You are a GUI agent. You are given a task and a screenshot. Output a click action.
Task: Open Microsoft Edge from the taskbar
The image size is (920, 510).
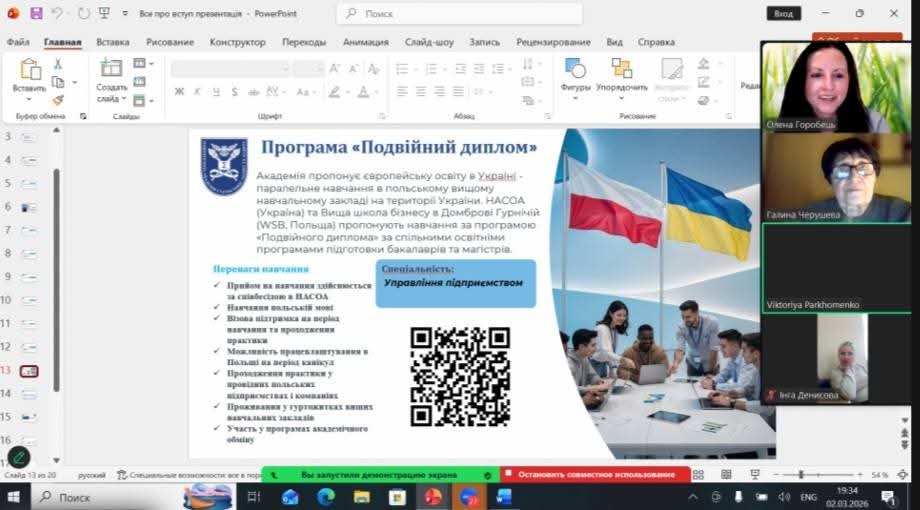(x=326, y=497)
